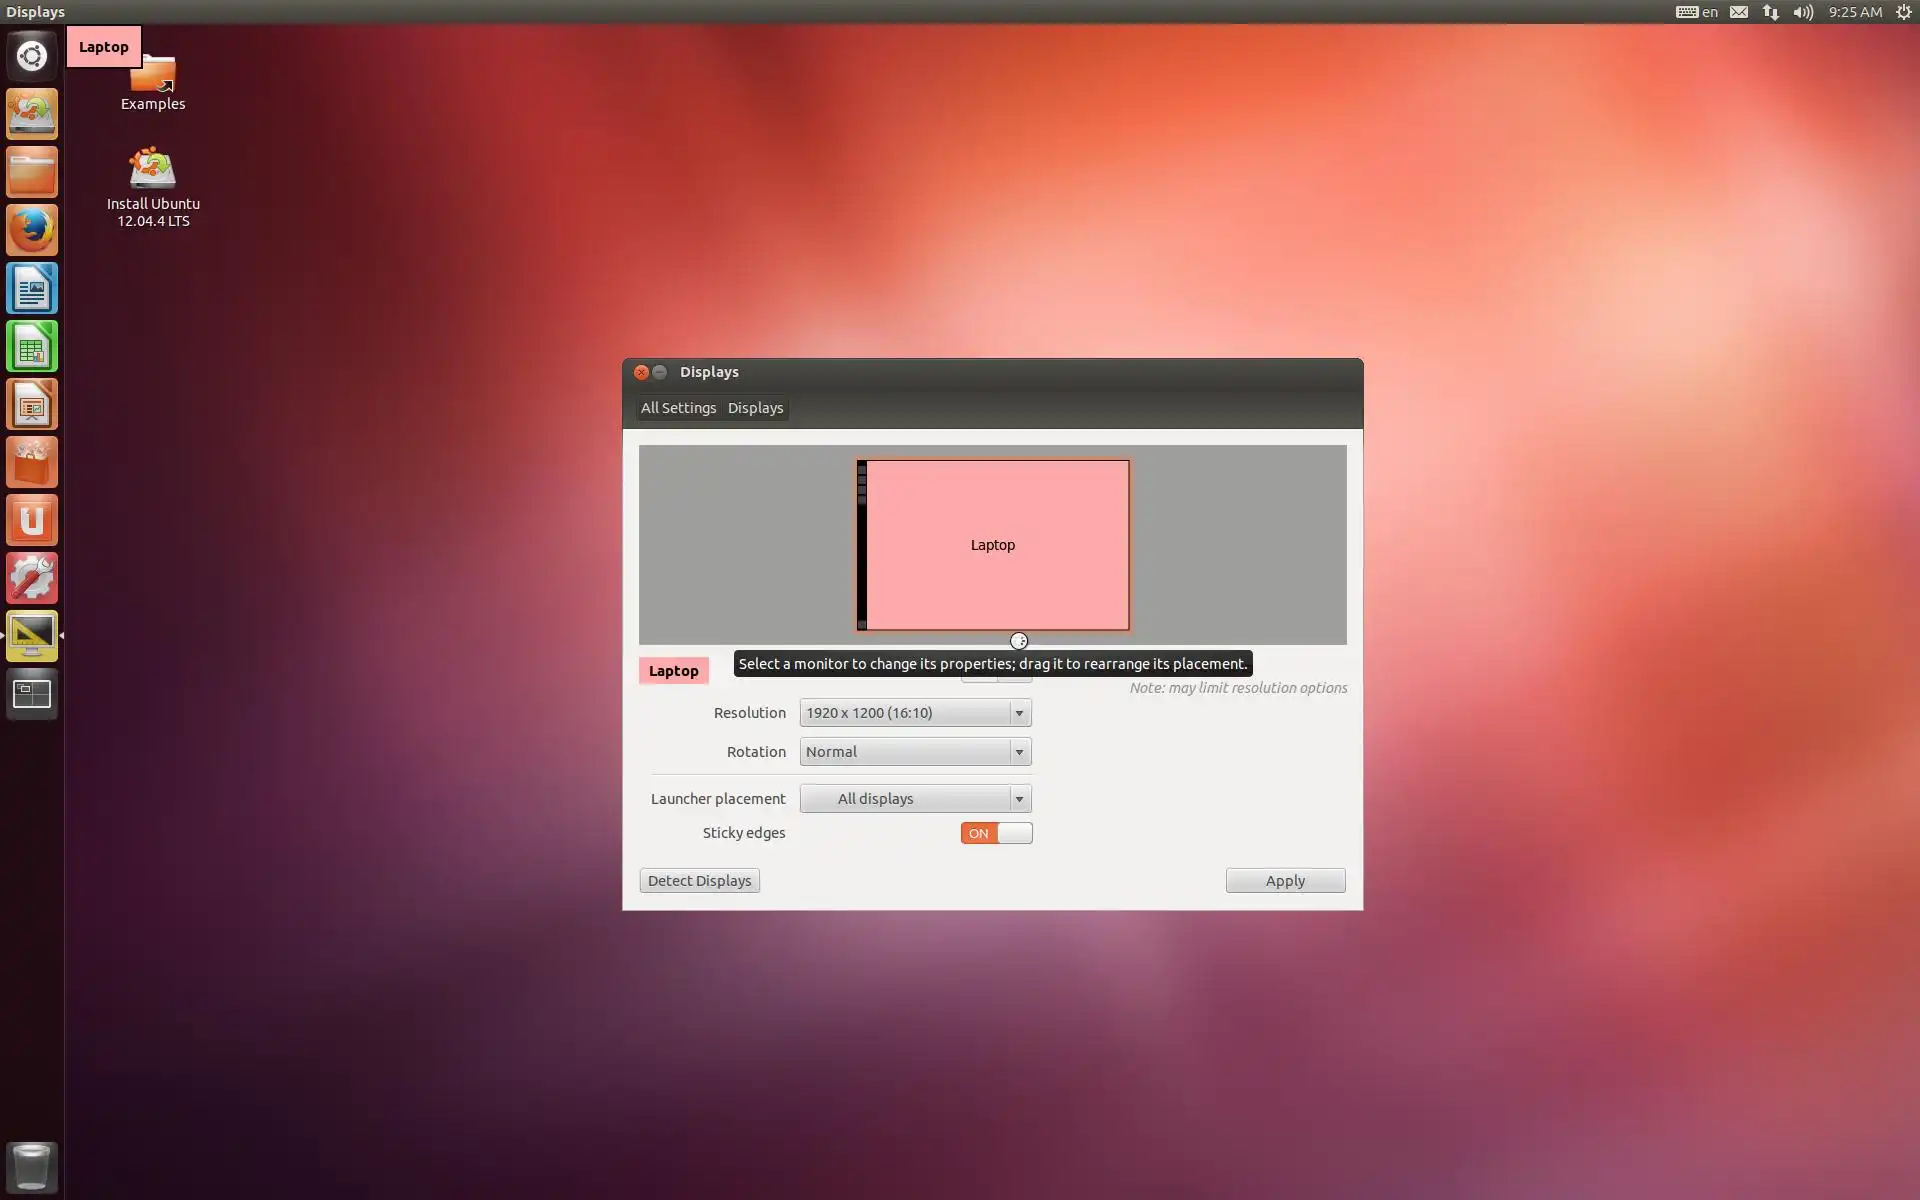The width and height of the screenshot is (1920, 1200).
Task: Open Ubuntu Software Center icon
Action: pos(32,463)
